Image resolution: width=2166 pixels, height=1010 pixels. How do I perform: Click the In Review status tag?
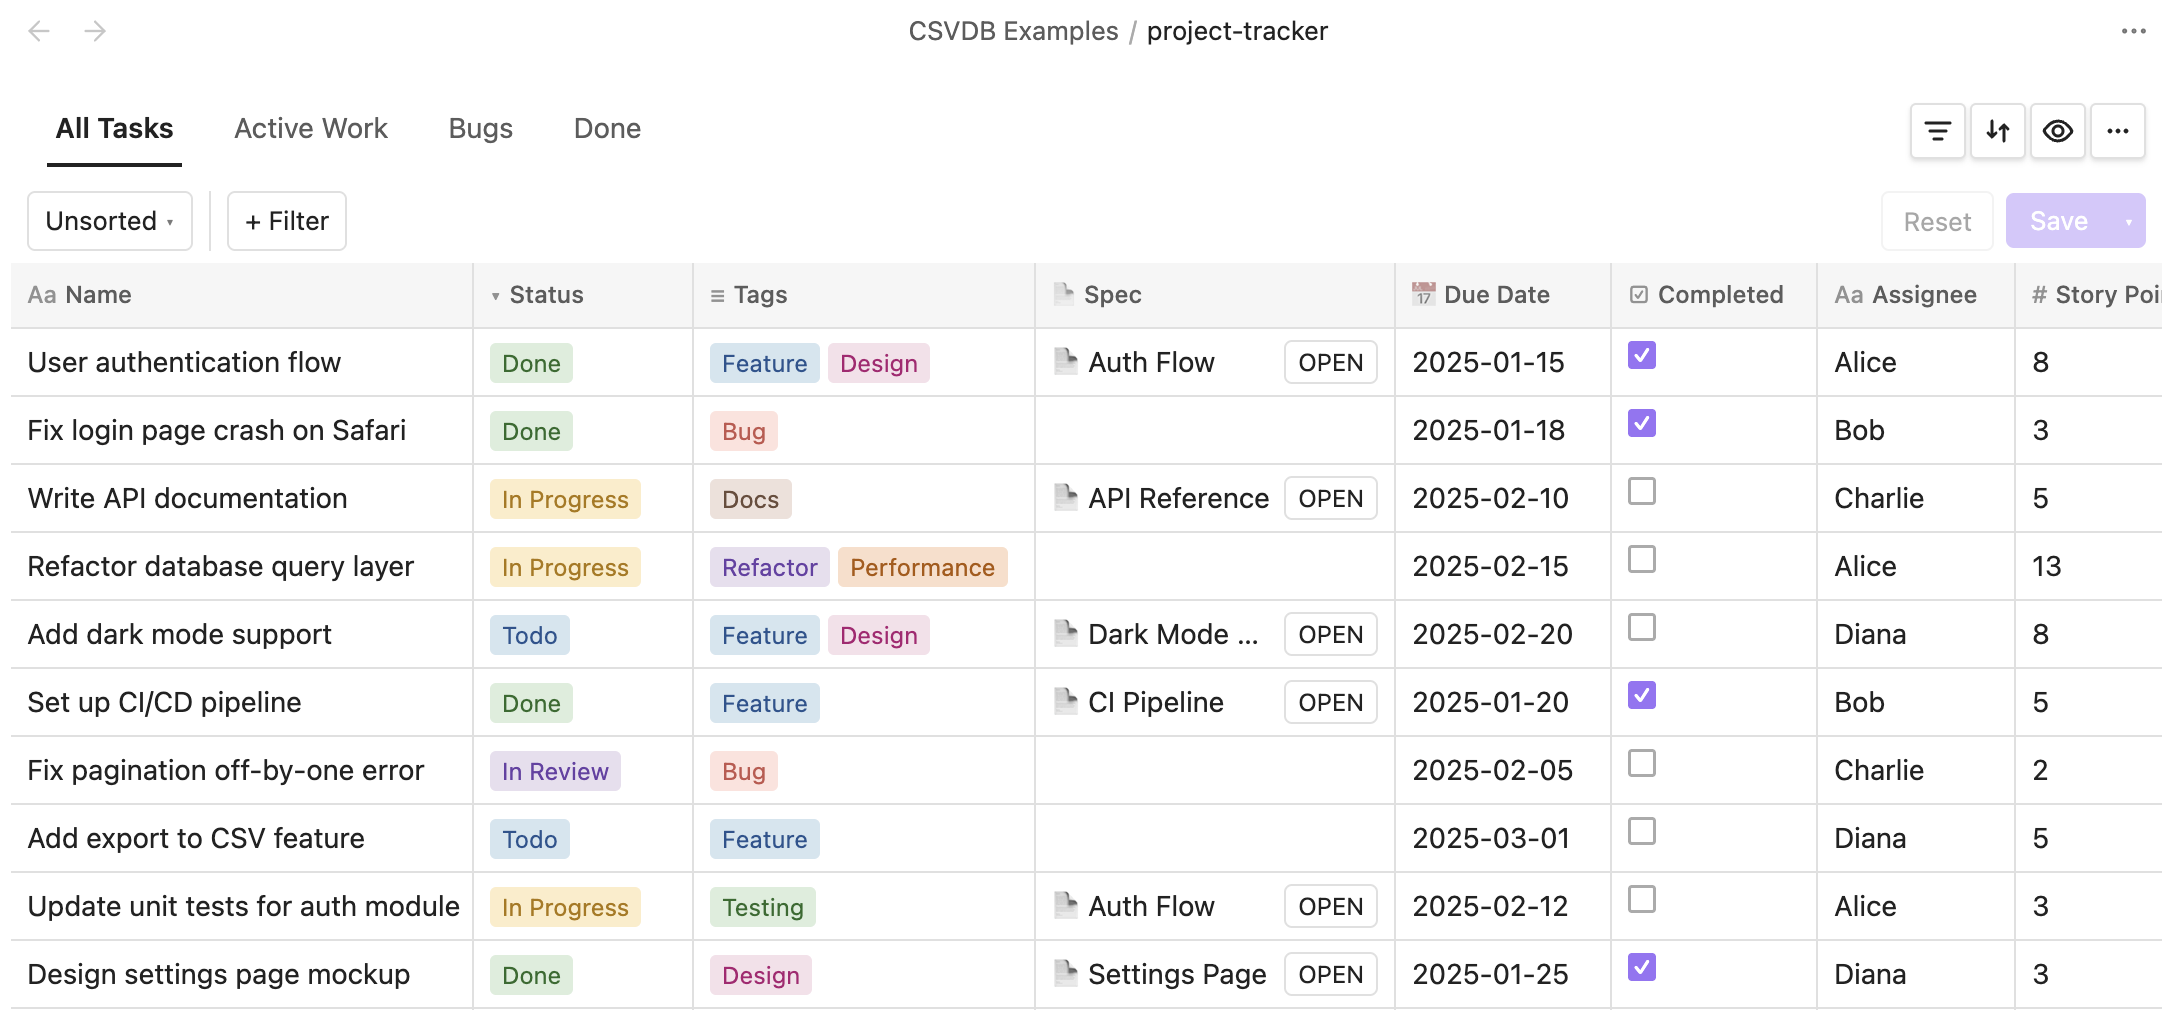555,771
